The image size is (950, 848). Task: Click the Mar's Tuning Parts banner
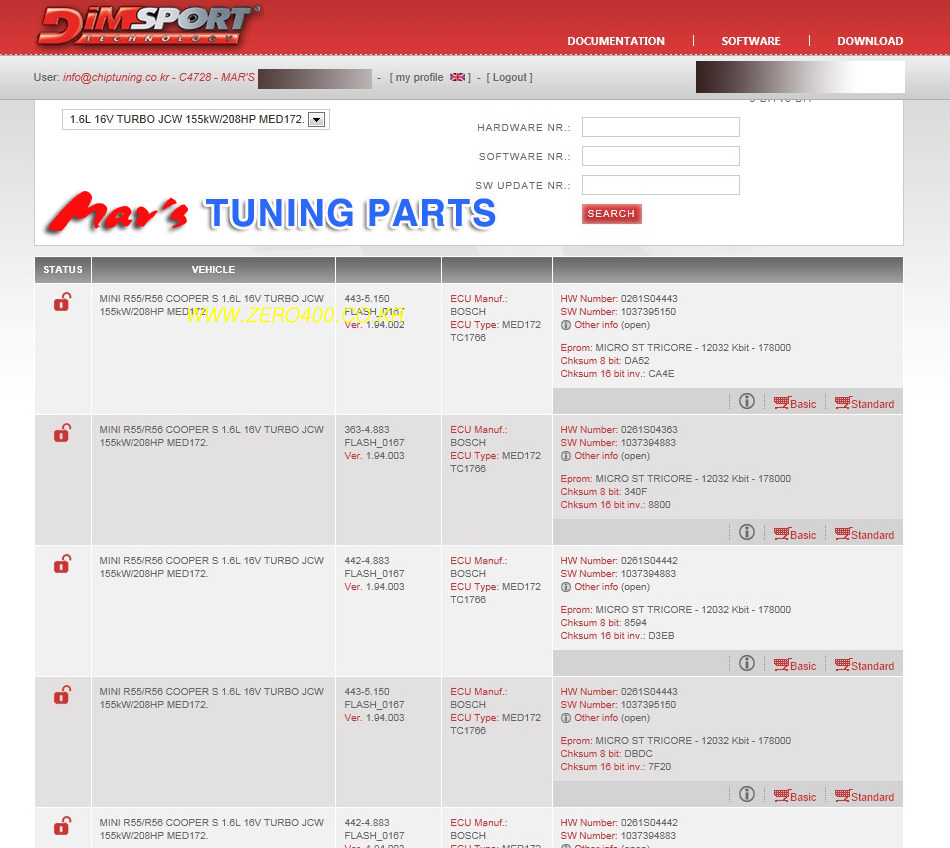coord(271,213)
